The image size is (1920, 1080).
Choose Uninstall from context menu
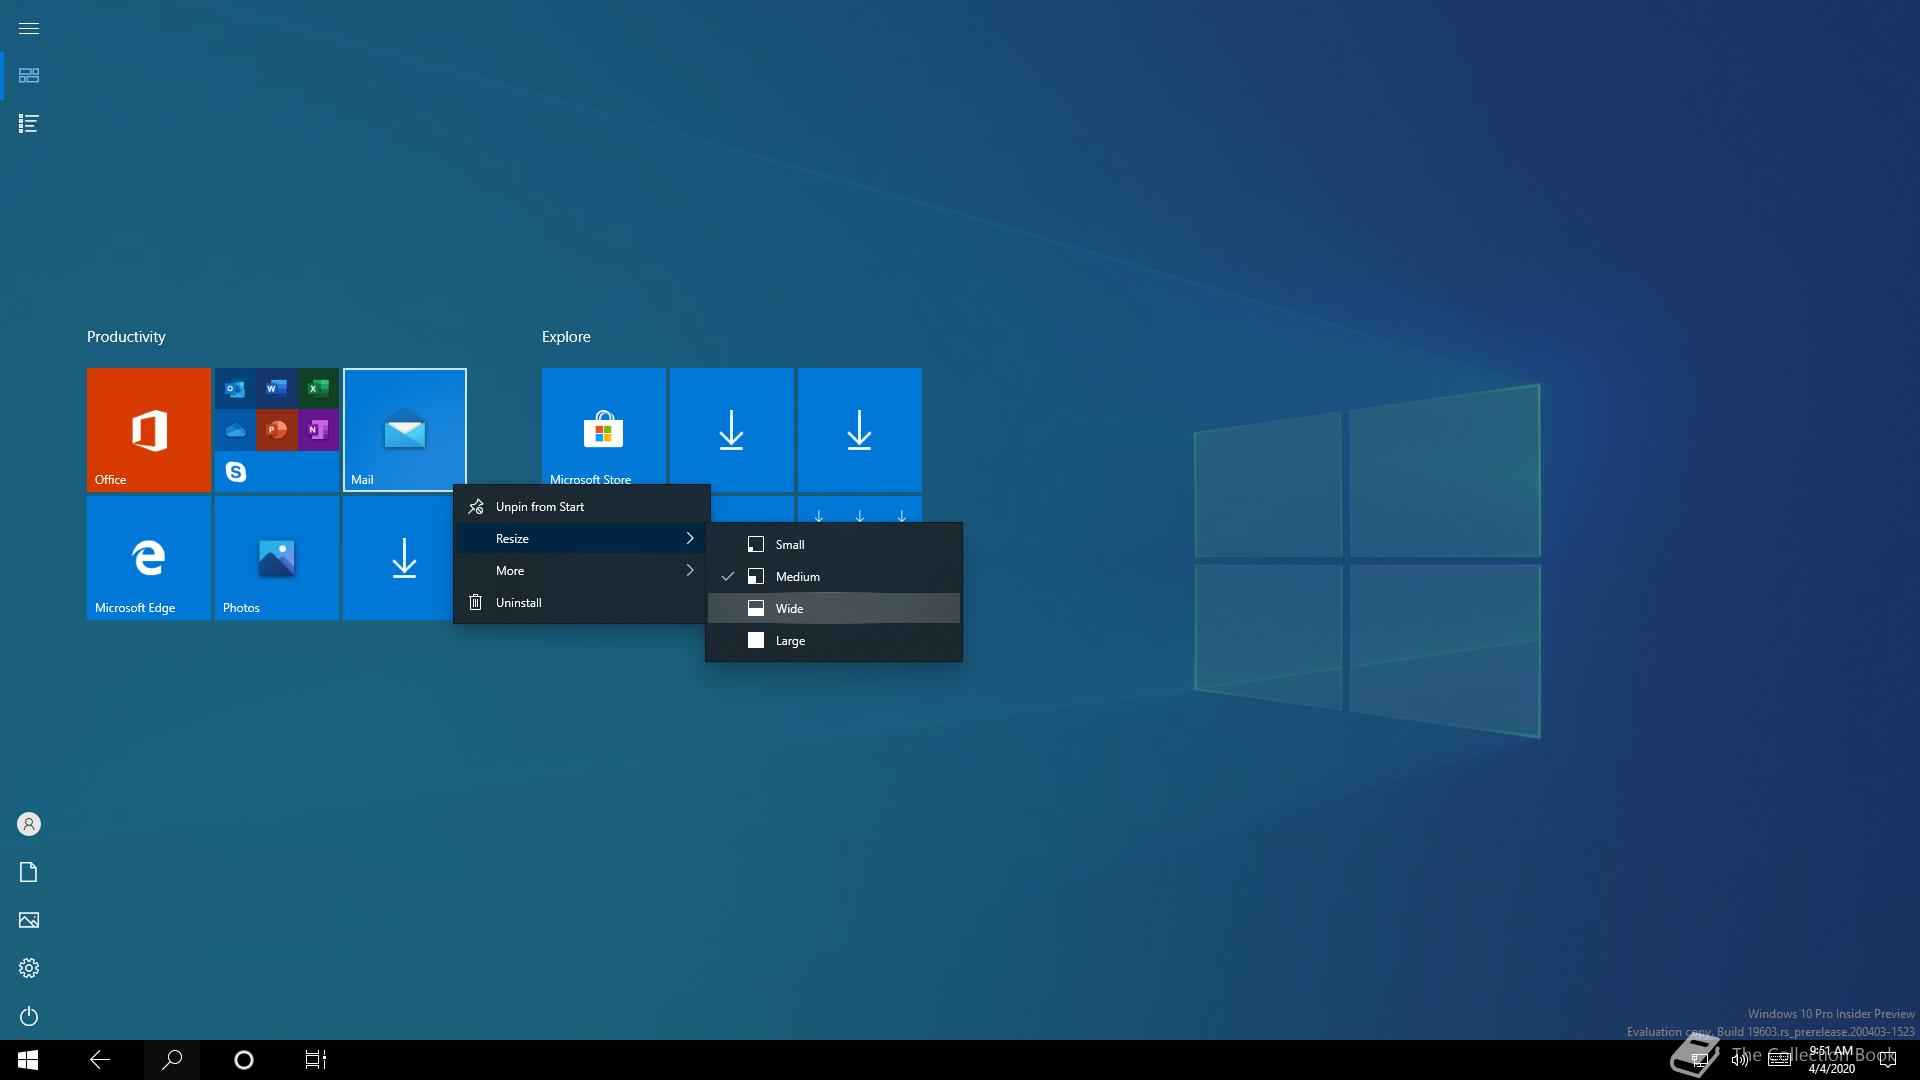[582, 603]
